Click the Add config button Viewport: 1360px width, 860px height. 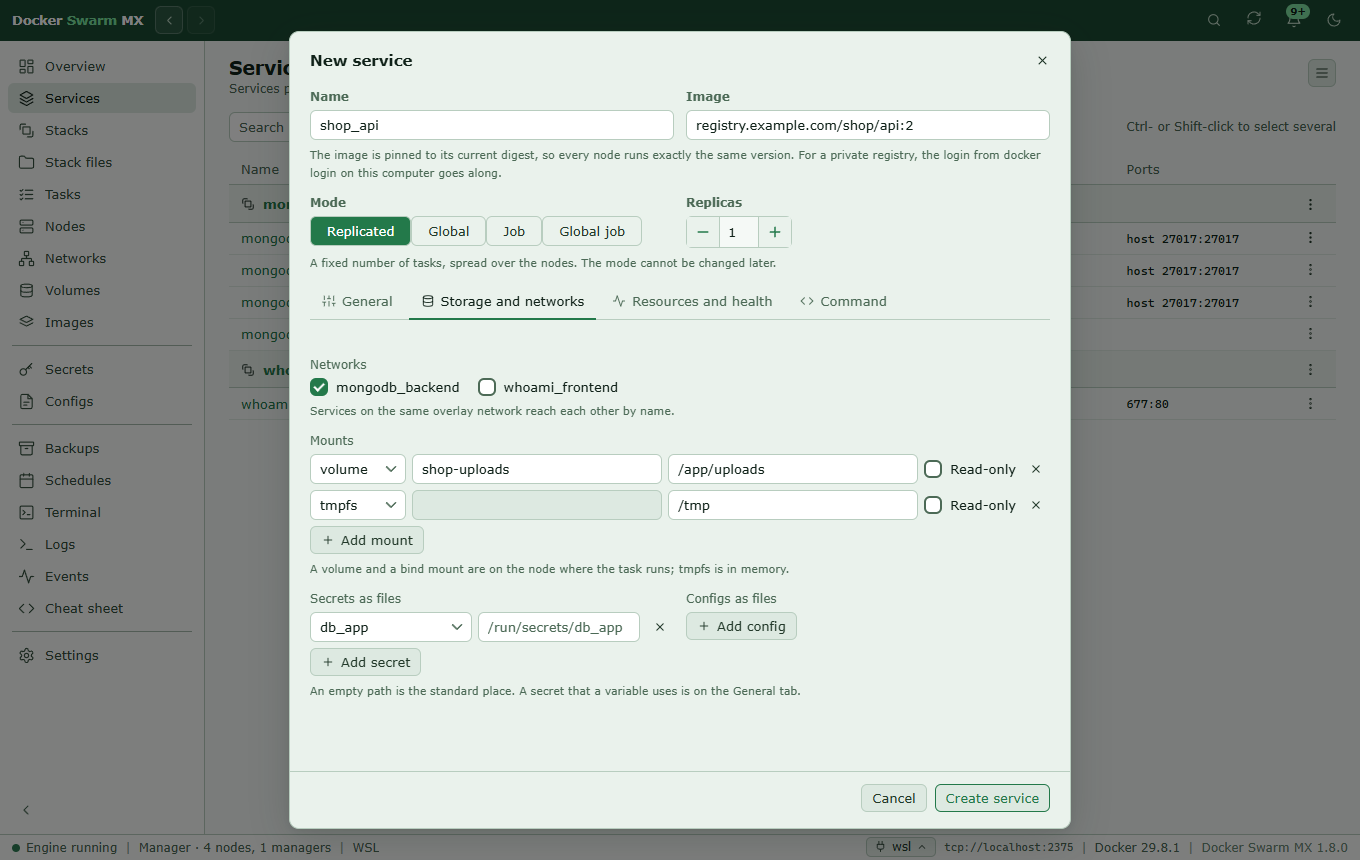[741, 626]
